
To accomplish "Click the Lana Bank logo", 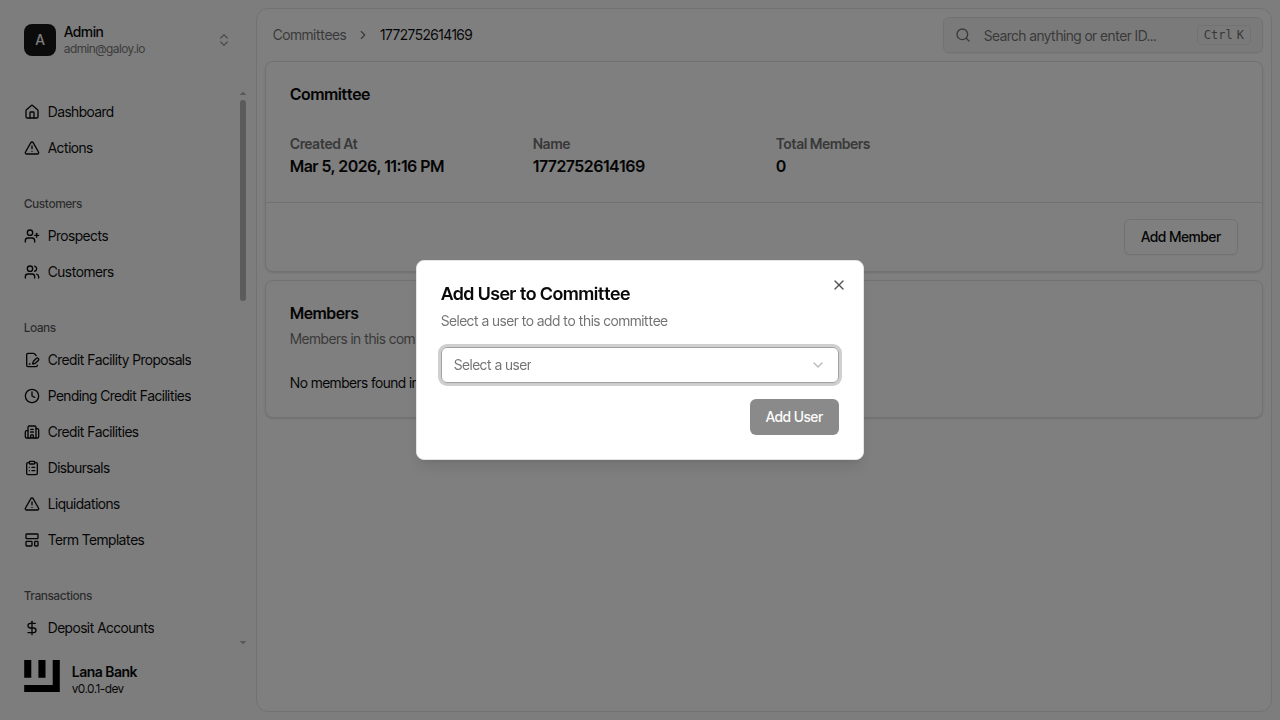I will [x=41, y=676].
